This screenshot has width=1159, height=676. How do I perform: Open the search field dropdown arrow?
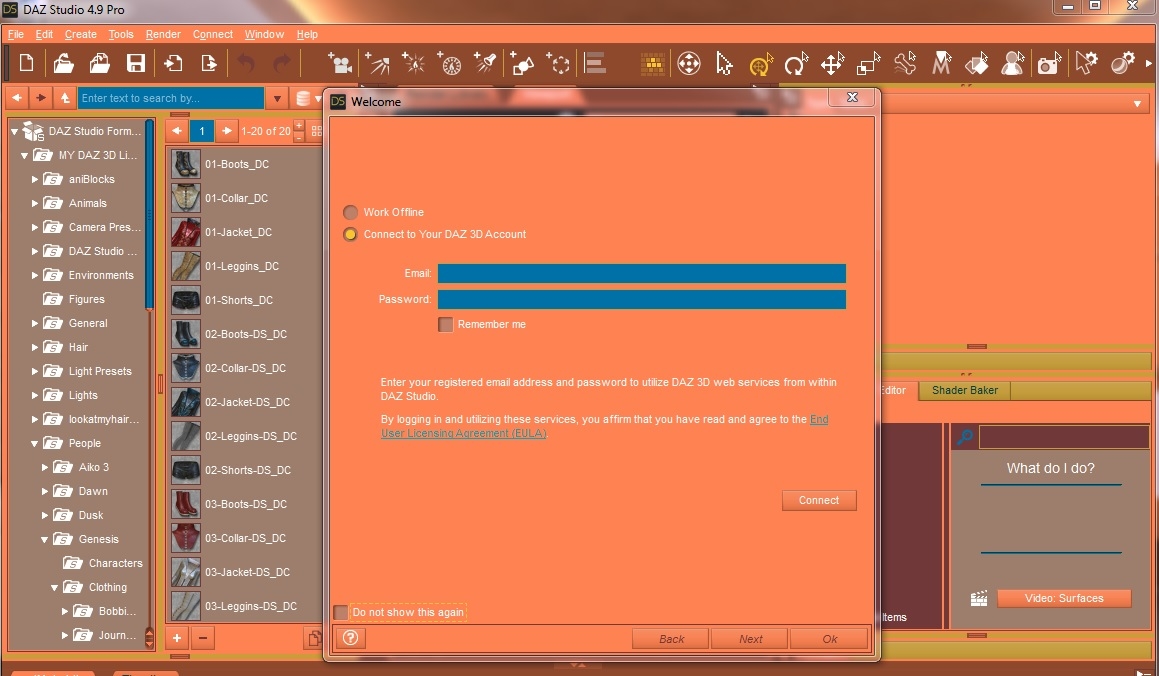pos(278,99)
